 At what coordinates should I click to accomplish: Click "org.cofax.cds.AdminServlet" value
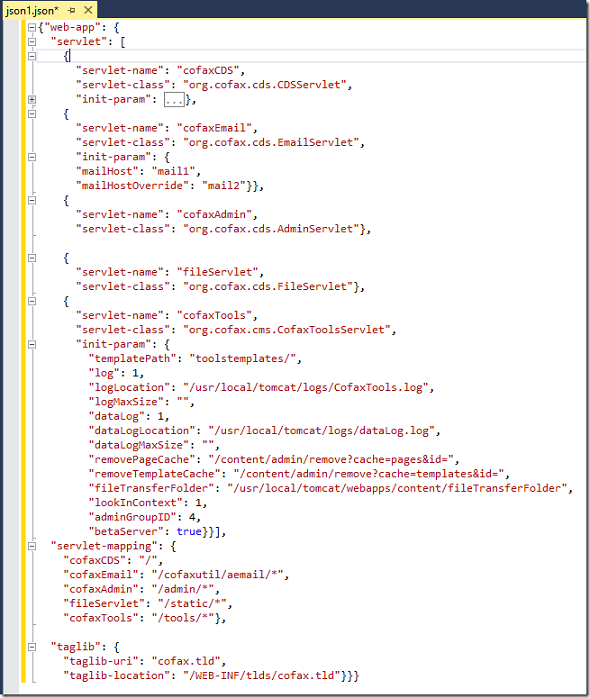click(x=272, y=229)
